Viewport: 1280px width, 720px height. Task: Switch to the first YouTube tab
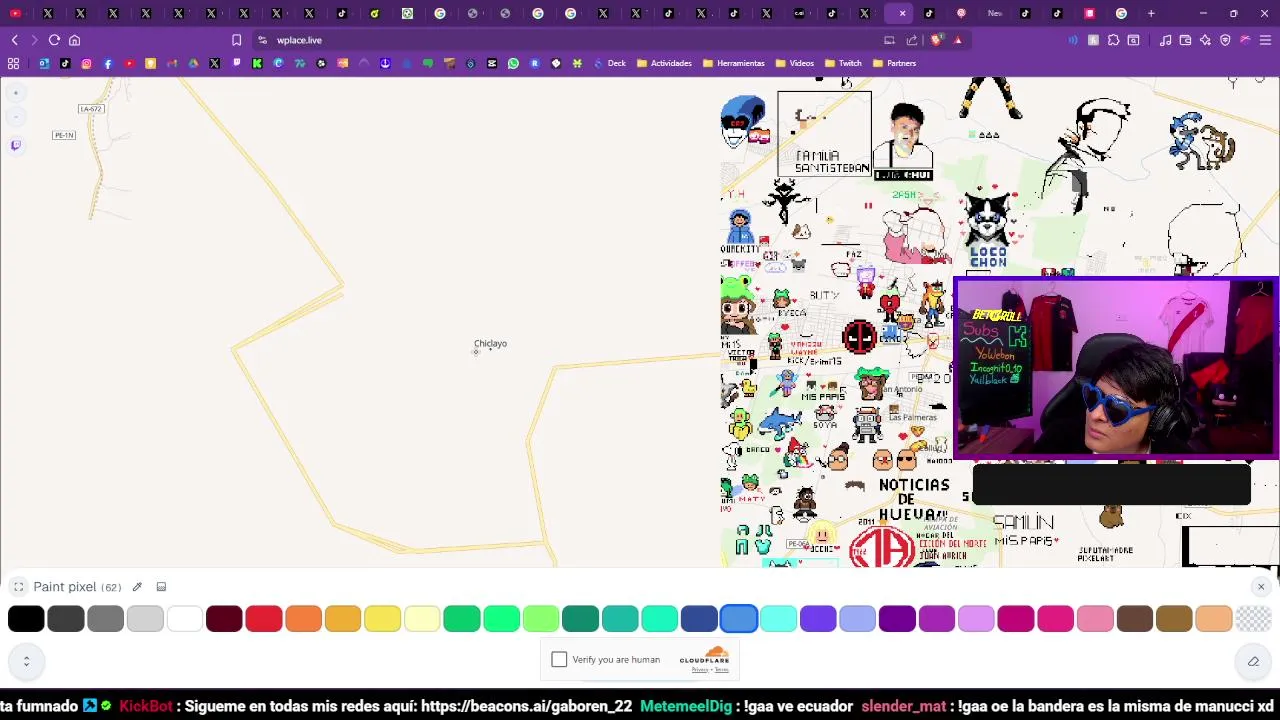tap(15, 13)
